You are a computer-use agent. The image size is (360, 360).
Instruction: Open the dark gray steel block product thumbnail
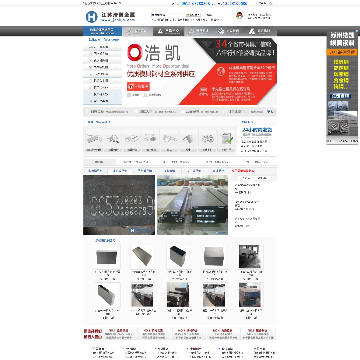[107, 257]
